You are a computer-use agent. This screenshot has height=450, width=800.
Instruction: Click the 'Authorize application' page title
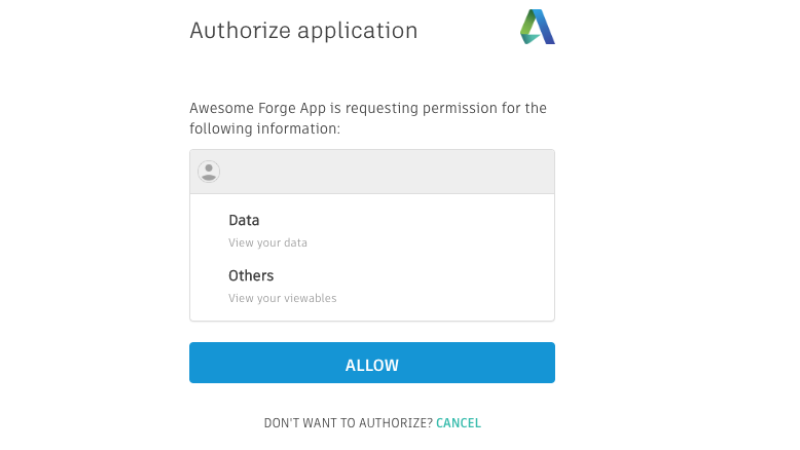click(304, 31)
